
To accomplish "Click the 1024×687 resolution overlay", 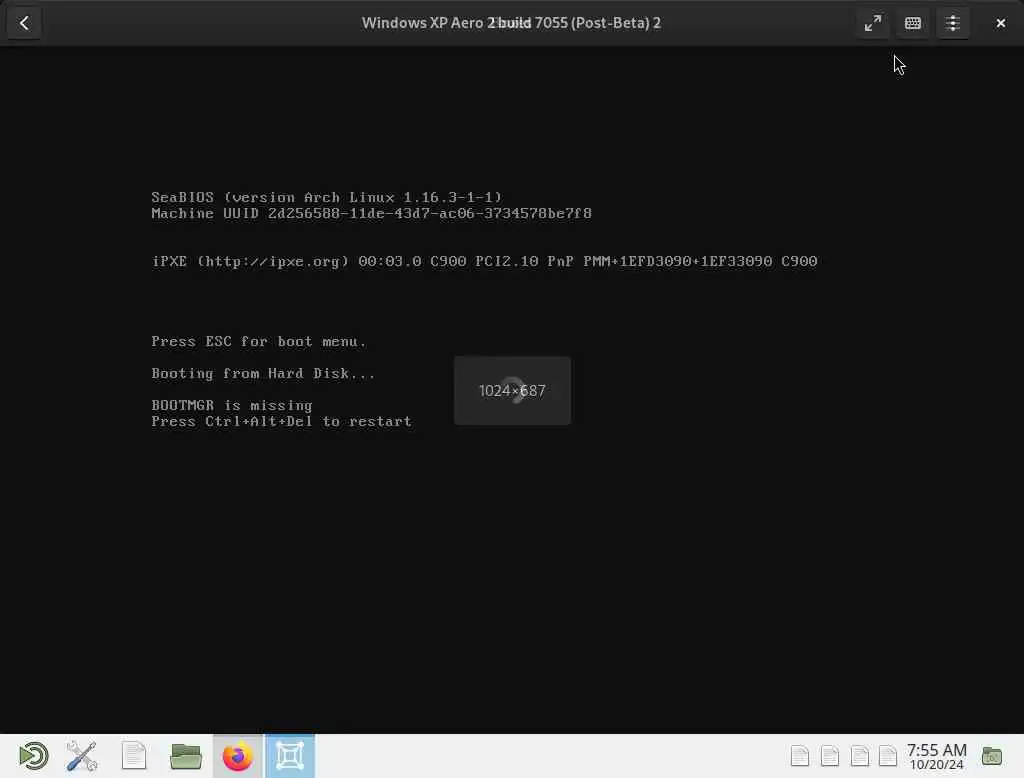I will click(512, 391).
